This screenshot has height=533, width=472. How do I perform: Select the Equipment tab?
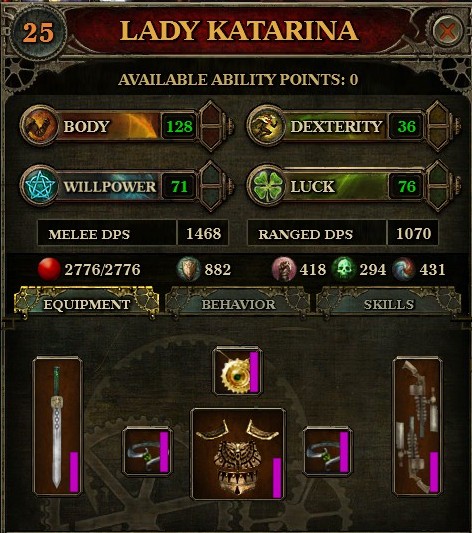87,304
